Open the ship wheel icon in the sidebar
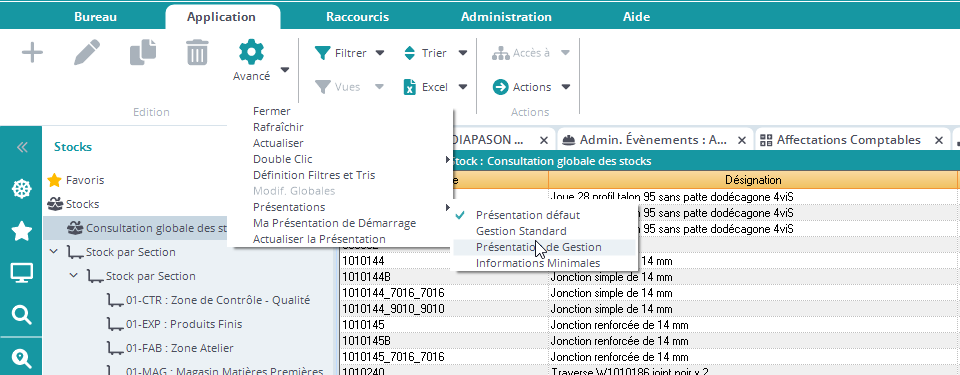The height and width of the screenshot is (375, 960). [22, 189]
